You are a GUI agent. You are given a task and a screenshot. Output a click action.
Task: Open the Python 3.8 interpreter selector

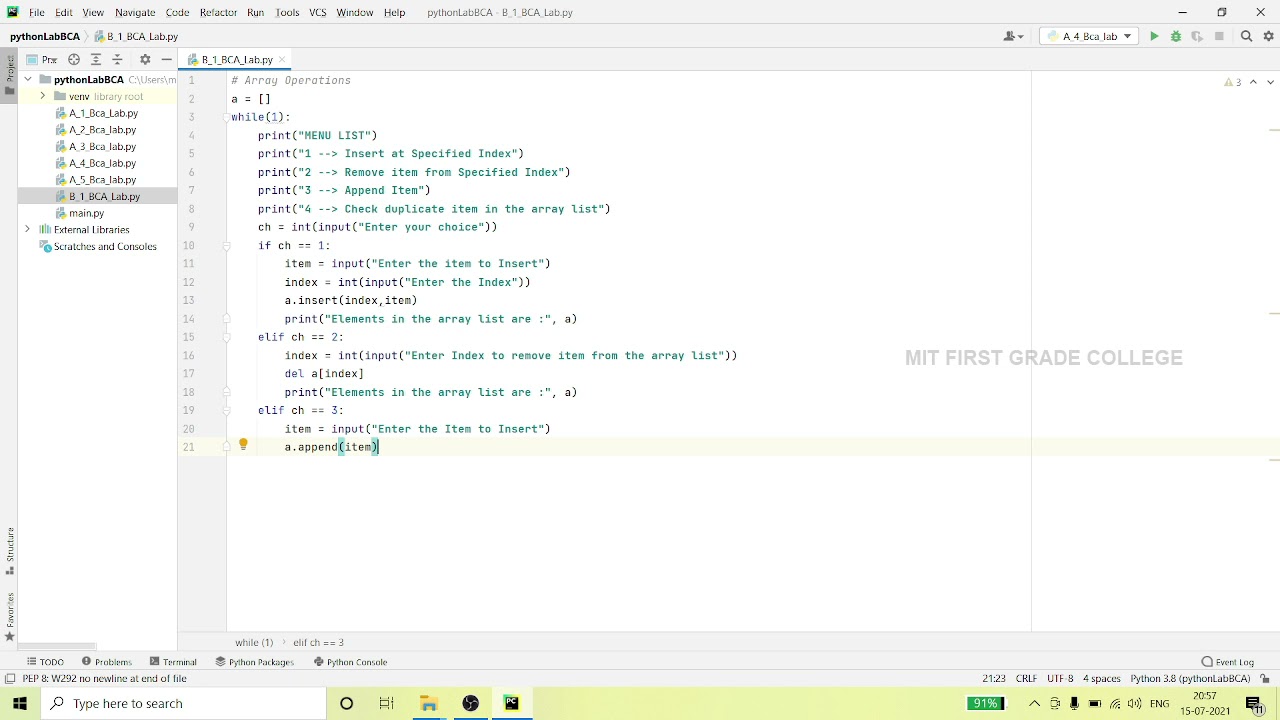[x=1190, y=679]
